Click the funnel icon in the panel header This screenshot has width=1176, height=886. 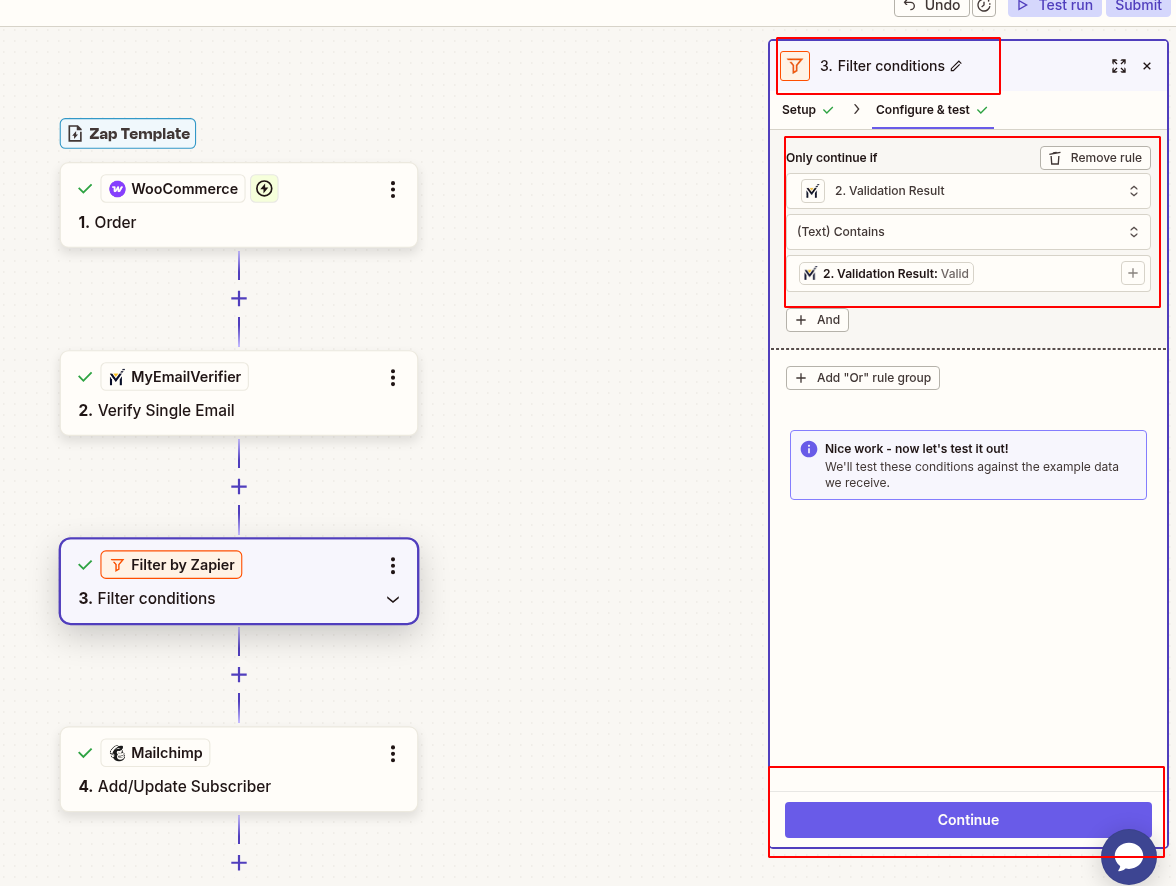click(x=794, y=65)
